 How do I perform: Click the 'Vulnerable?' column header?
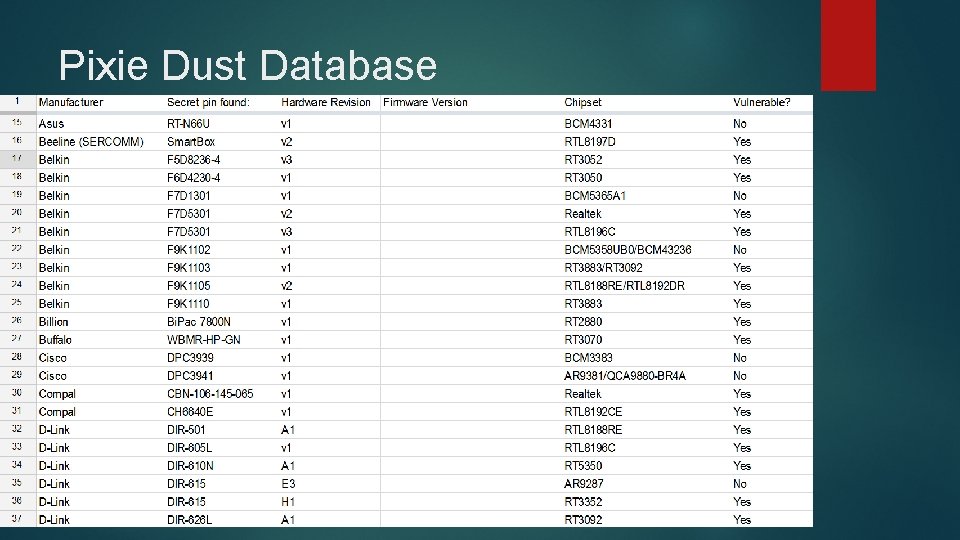[x=761, y=102]
